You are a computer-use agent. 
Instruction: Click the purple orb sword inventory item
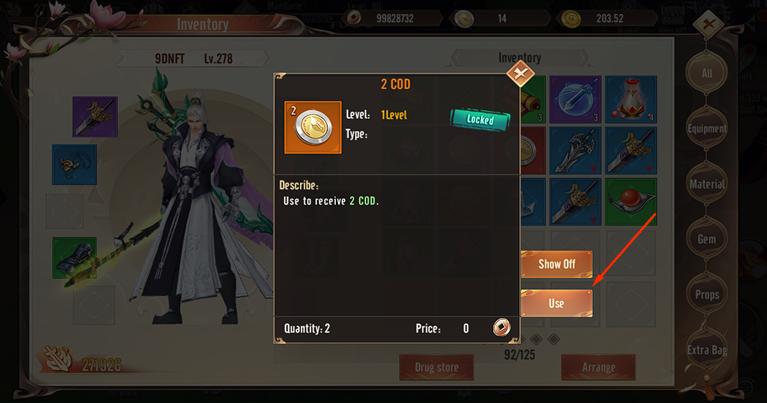click(x=575, y=99)
